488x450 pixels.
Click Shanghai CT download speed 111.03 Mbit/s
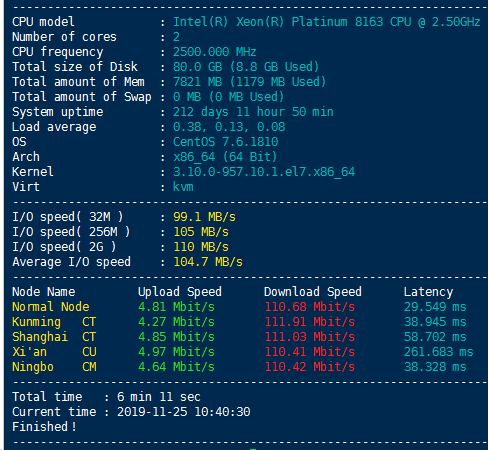pos(310,337)
